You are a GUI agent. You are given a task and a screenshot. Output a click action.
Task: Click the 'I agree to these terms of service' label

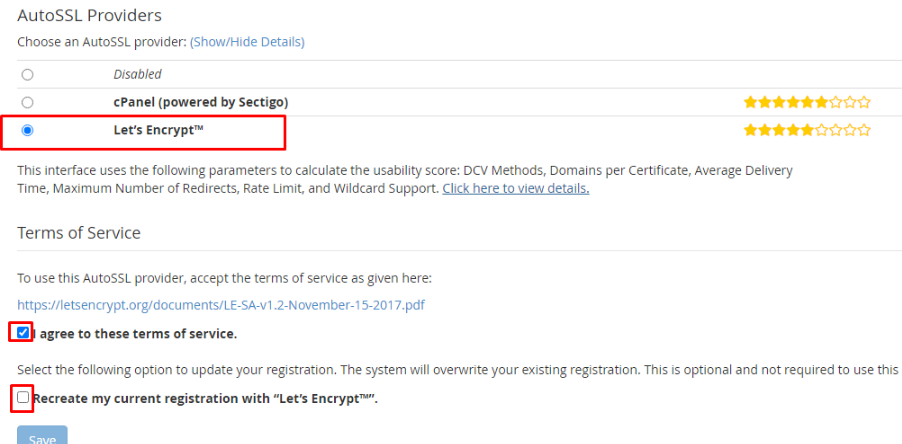[135, 334]
